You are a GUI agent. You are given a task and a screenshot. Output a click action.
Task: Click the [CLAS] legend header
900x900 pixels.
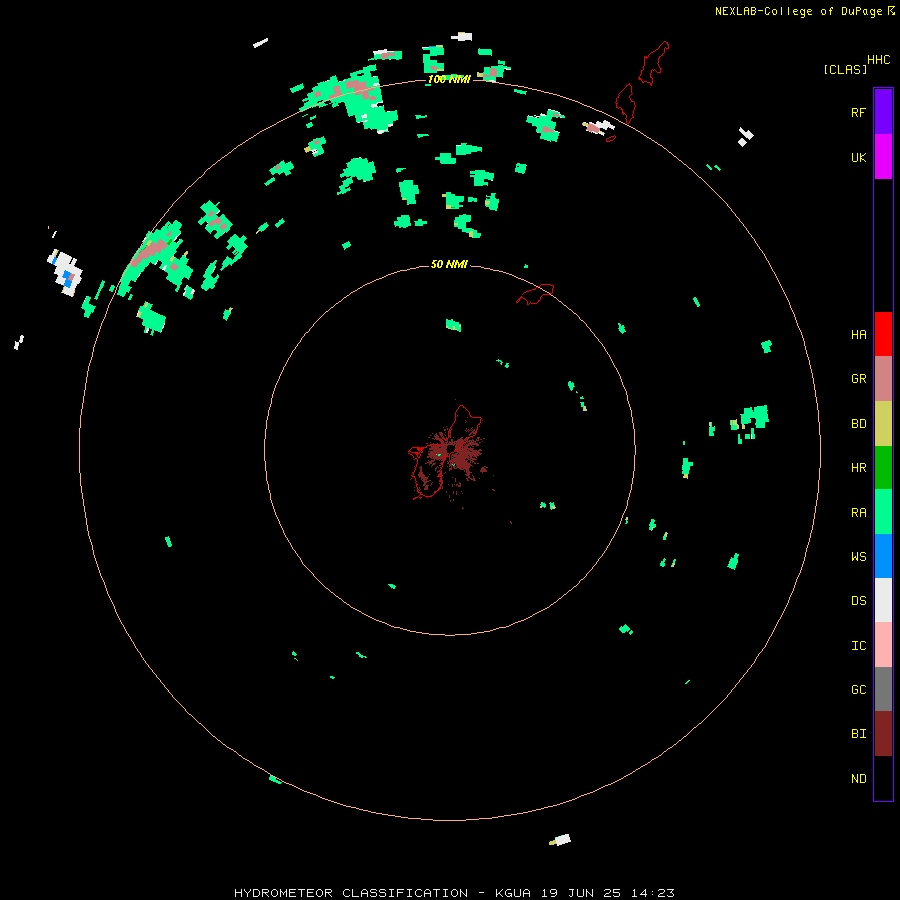(x=845, y=69)
